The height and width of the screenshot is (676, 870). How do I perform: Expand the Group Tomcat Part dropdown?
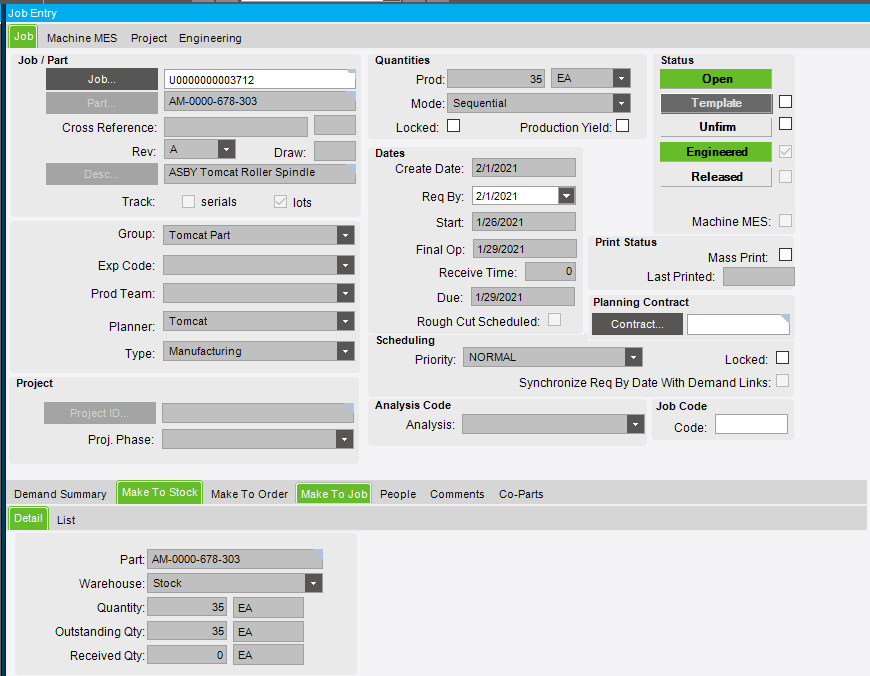pyautogui.click(x=345, y=235)
